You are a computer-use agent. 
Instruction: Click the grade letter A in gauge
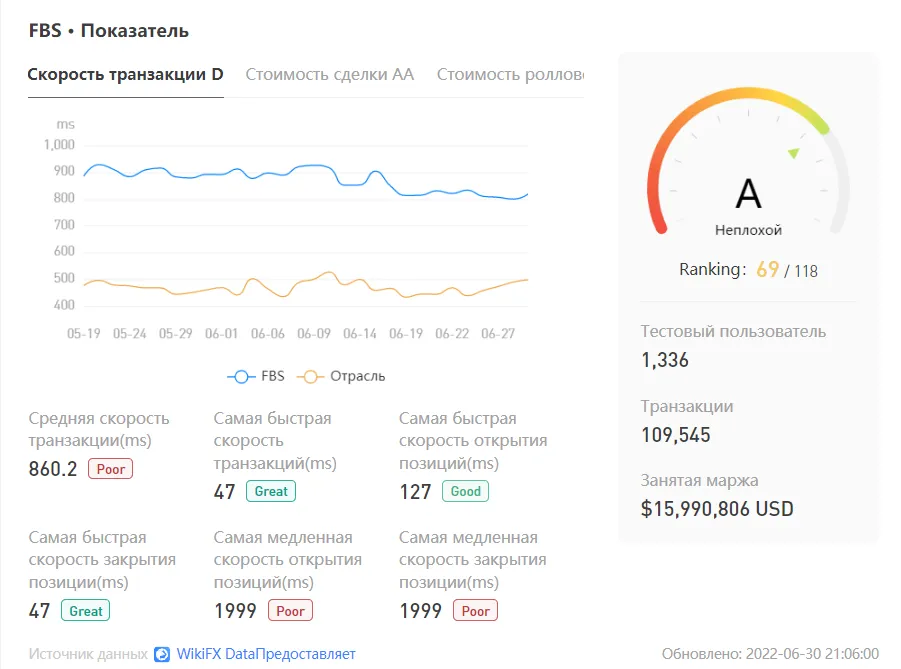pyautogui.click(x=748, y=194)
